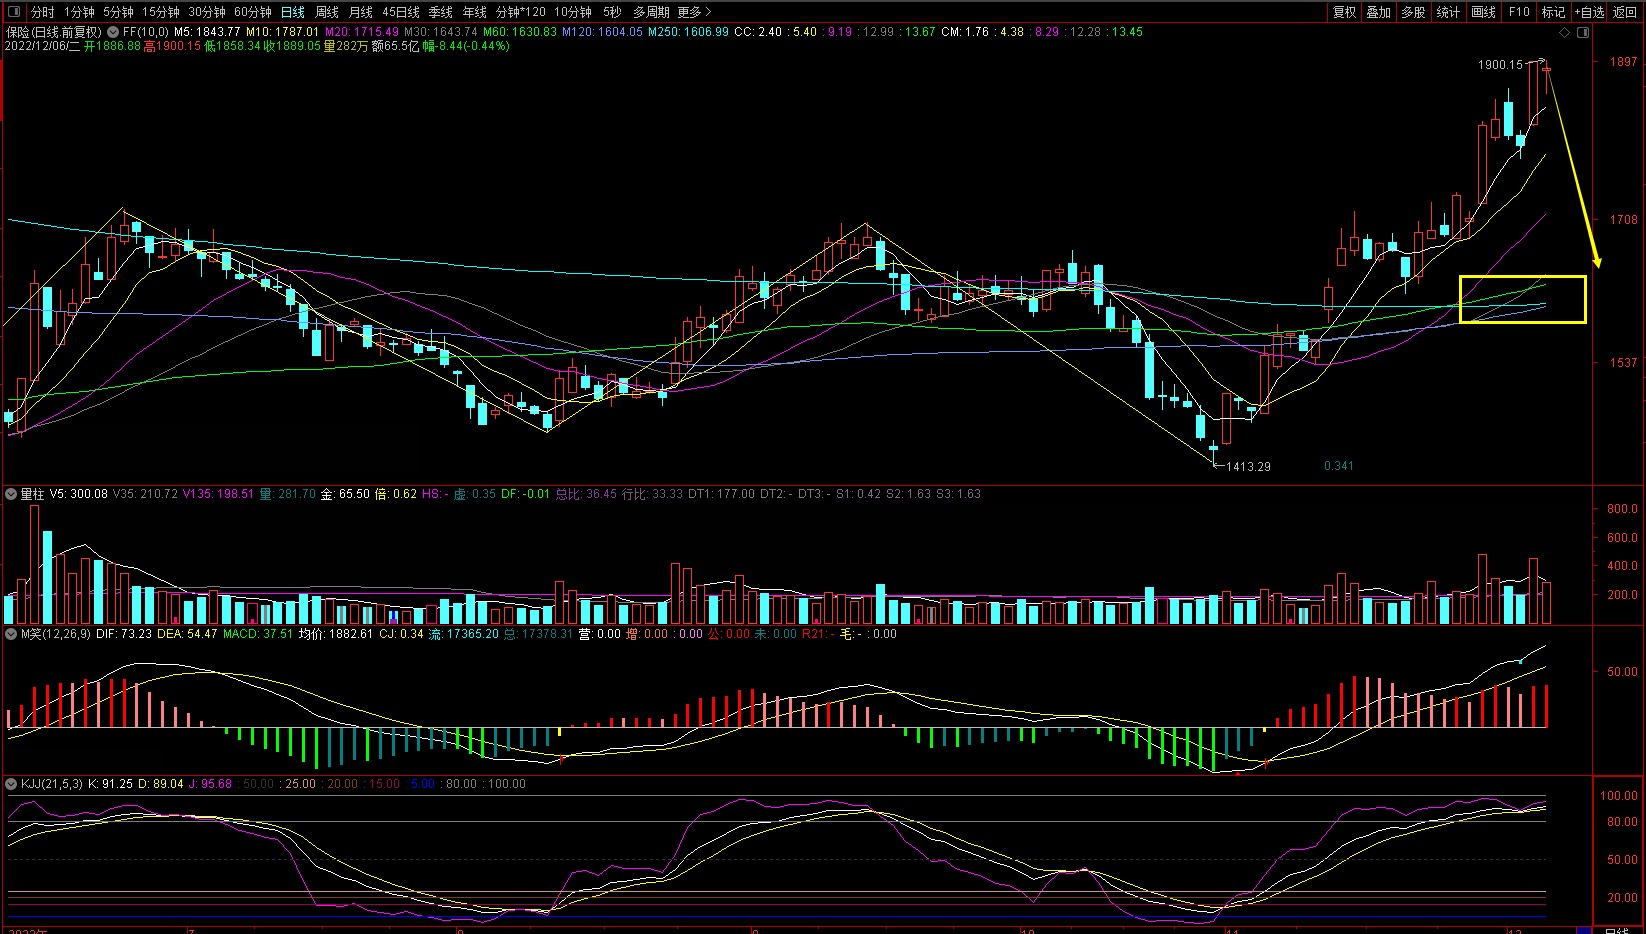Click the panel layout icon at top-left
The height and width of the screenshot is (934, 1646).
pos(14,12)
